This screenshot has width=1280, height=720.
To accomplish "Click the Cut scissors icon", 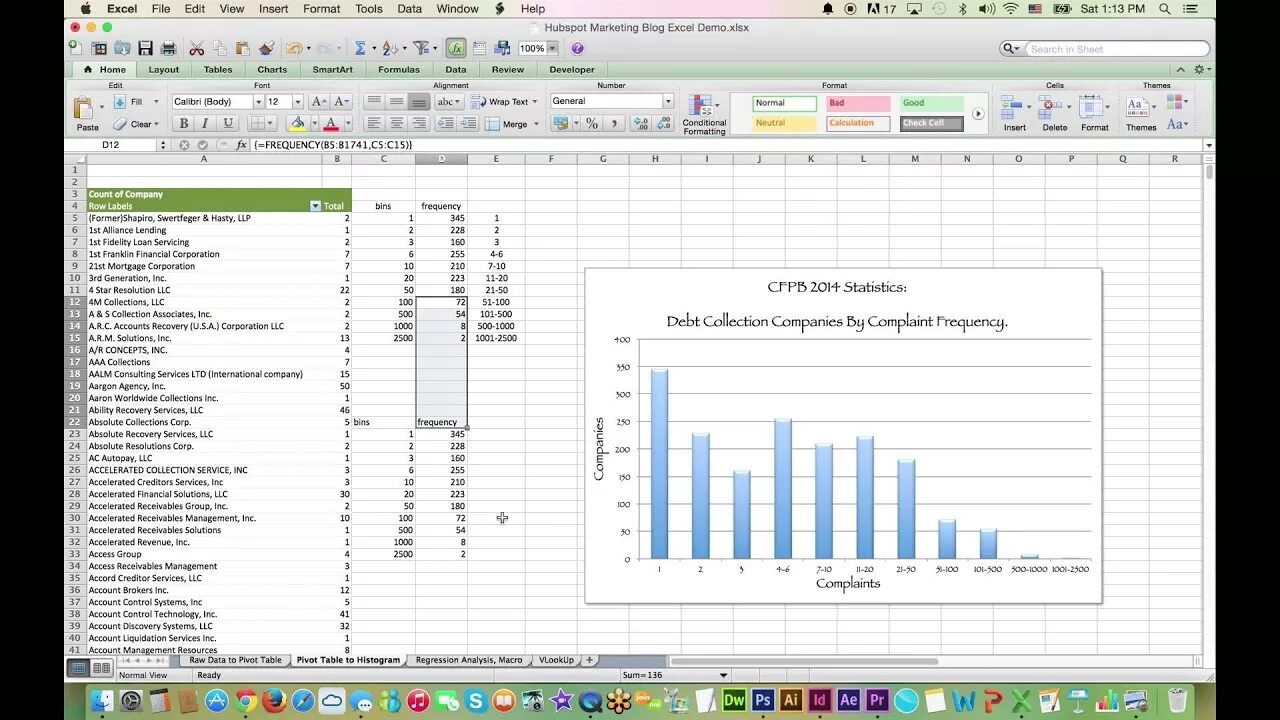I will pyautogui.click(x=196, y=48).
